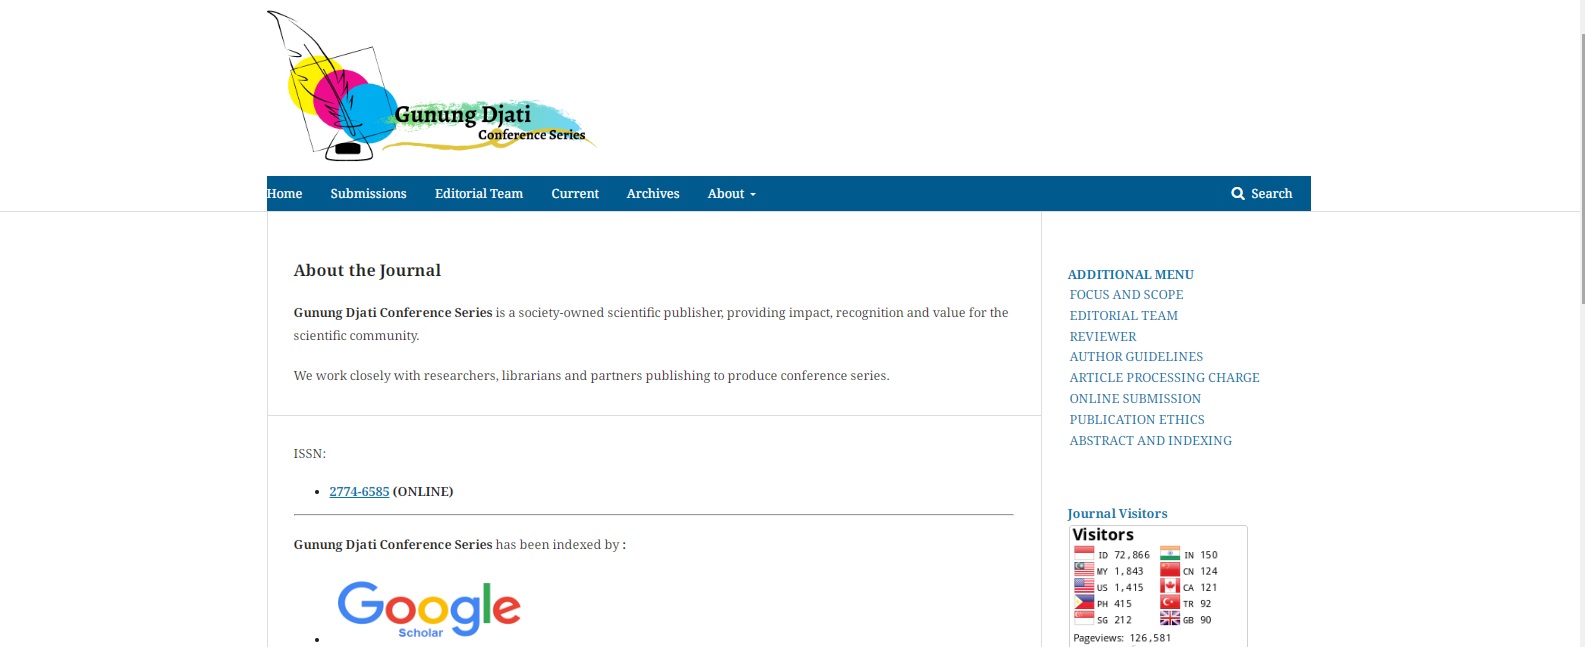The height and width of the screenshot is (647, 1585).
Task: Open Publication Ethics sidebar link
Action: click(1137, 420)
